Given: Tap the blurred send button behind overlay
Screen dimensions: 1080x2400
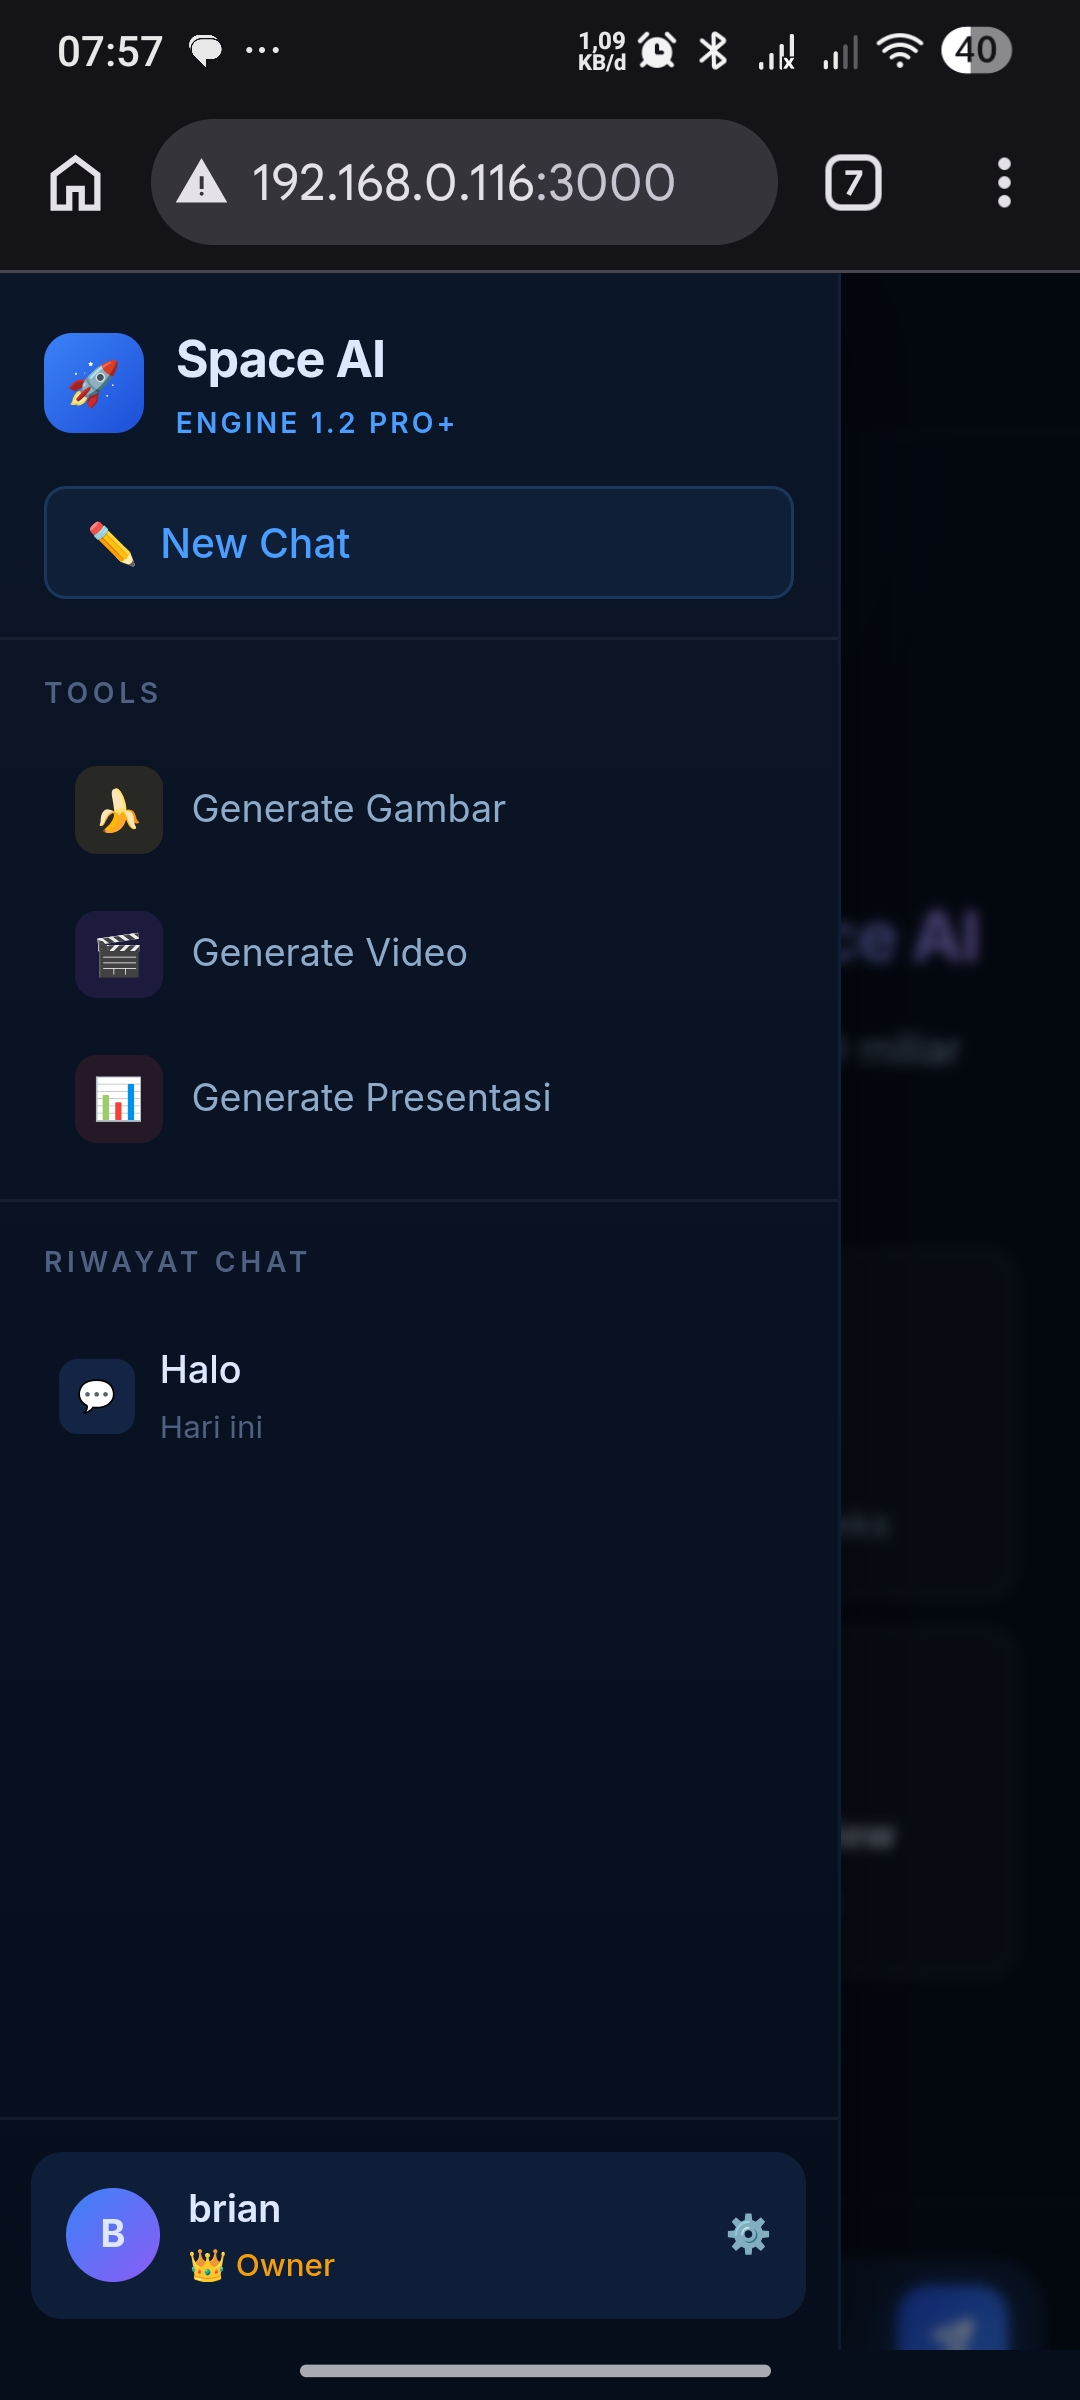Looking at the screenshot, I should [x=954, y=2320].
